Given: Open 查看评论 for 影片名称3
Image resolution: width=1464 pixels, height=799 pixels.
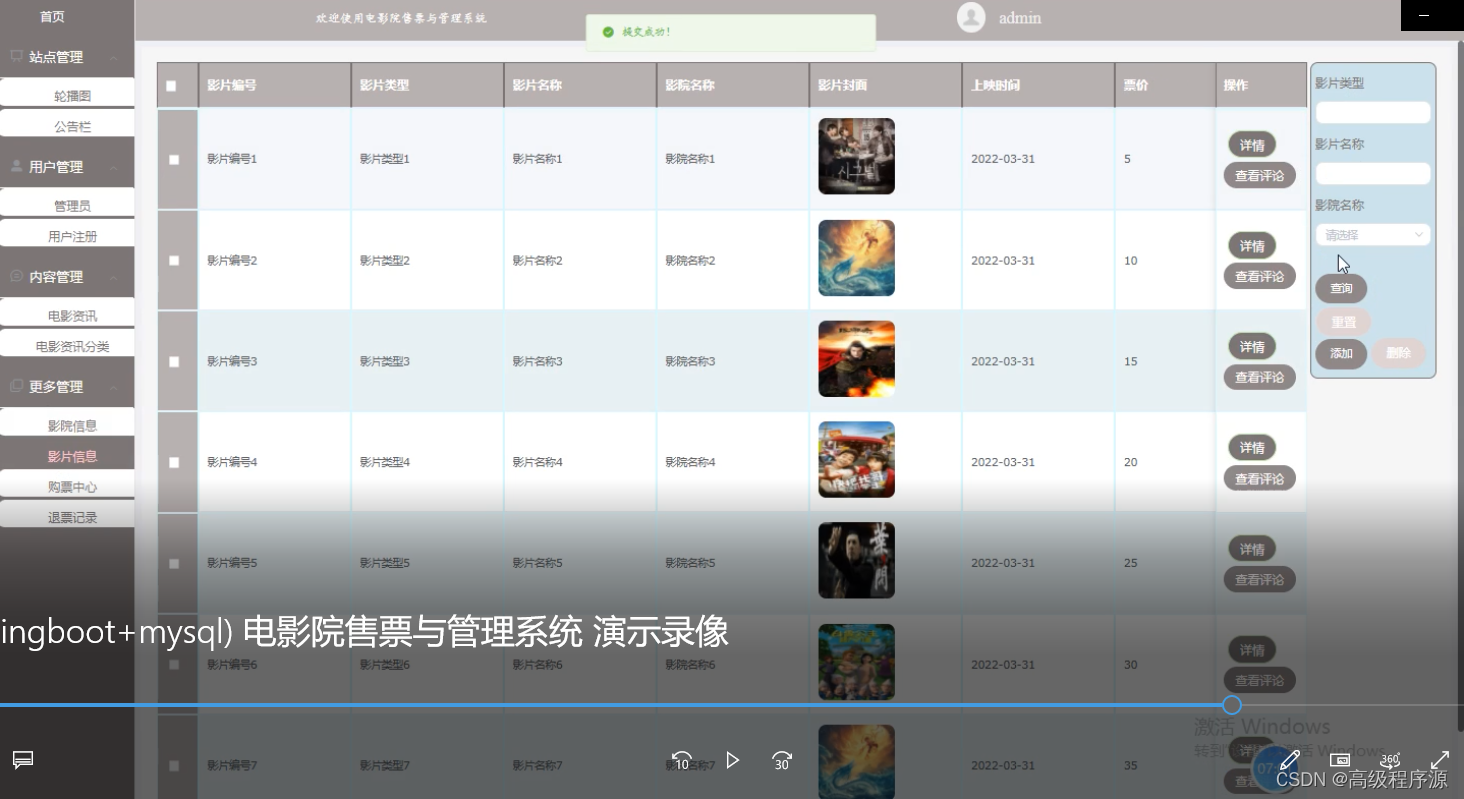Looking at the screenshot, I should pos(1259,377).
